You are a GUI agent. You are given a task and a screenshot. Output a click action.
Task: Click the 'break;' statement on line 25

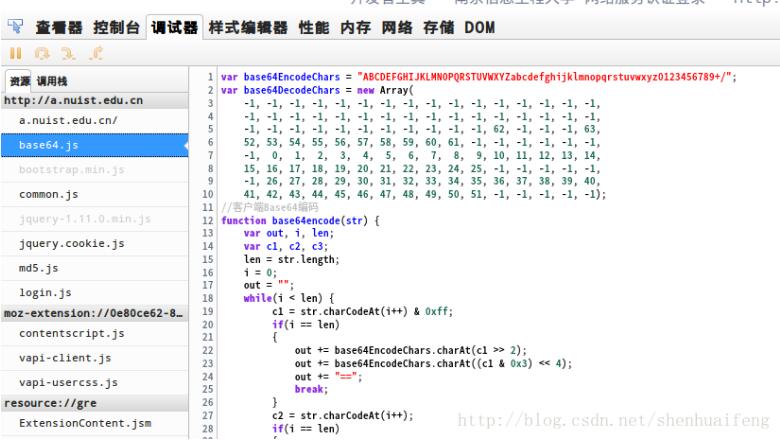pyautogui.click(x=311, y=389)
